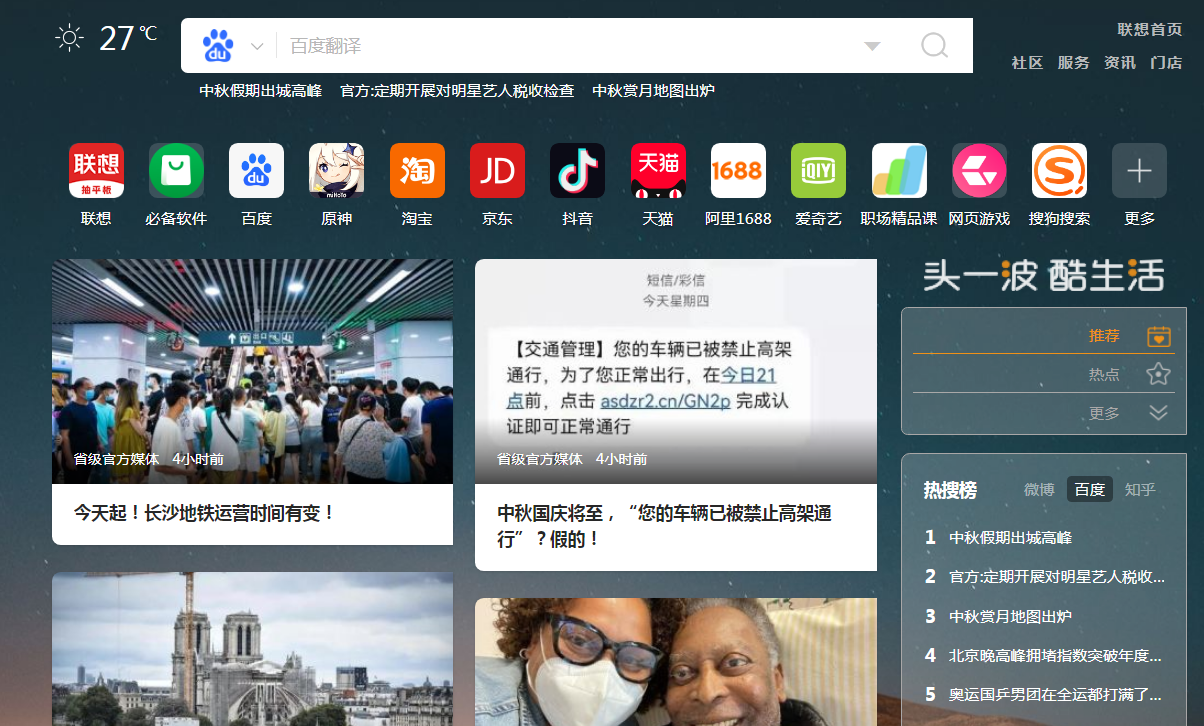Open the Genshin Impact (原神) icon
This screenshot has width=1204, height=726.
336,171
